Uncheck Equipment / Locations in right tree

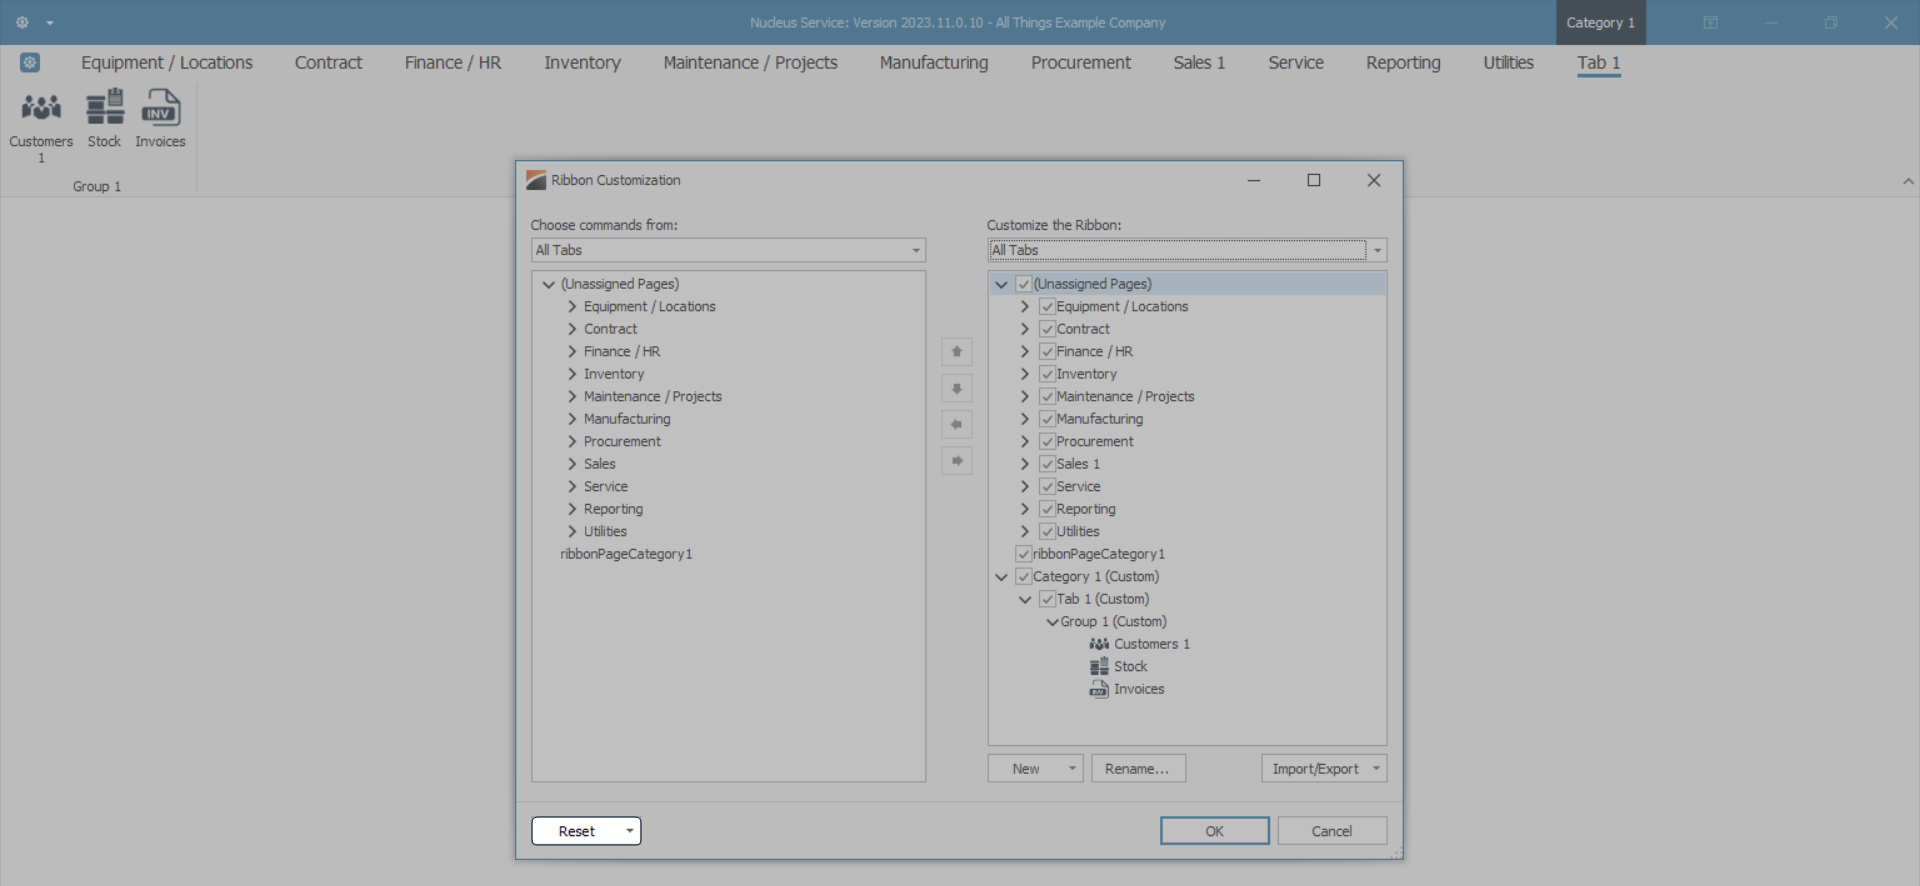click(x=1047, y=307)
